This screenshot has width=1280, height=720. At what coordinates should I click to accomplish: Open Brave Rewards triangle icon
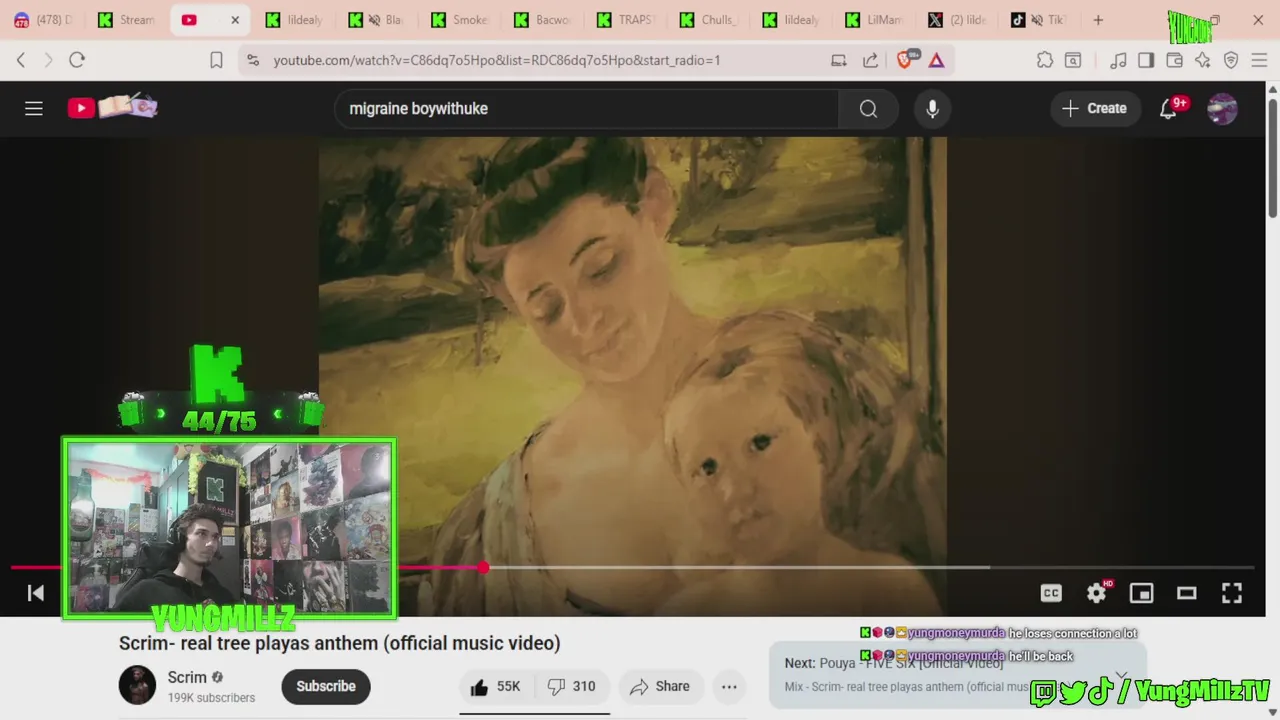click(x=936, y=60)
